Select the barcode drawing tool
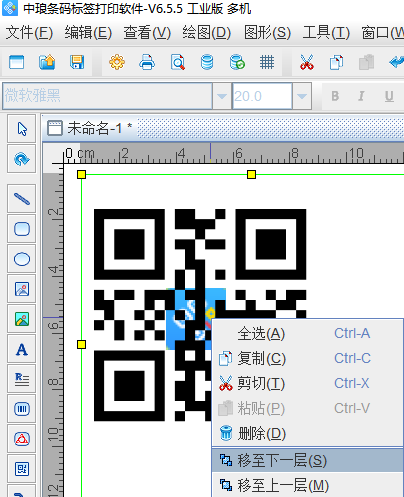This screenshot has height=497, width=404. [22, 409]
